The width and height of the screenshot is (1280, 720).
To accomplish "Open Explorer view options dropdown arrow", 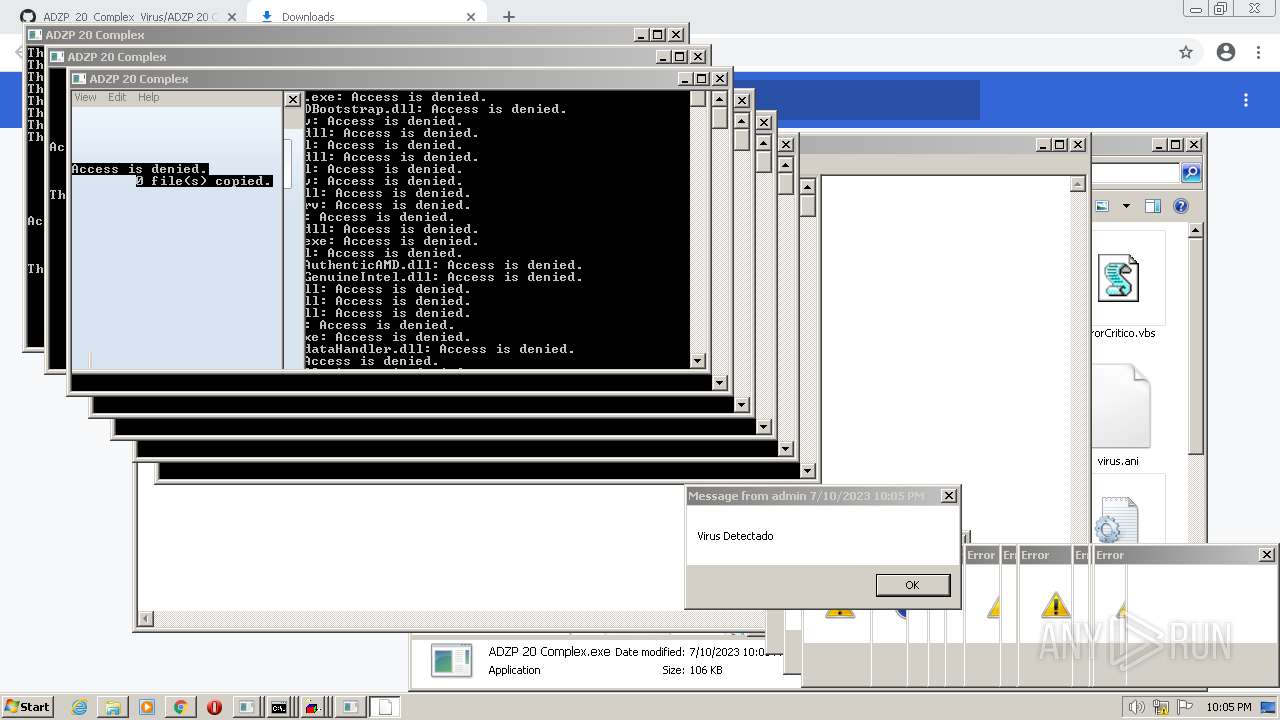I will [x=1126, y=206].
